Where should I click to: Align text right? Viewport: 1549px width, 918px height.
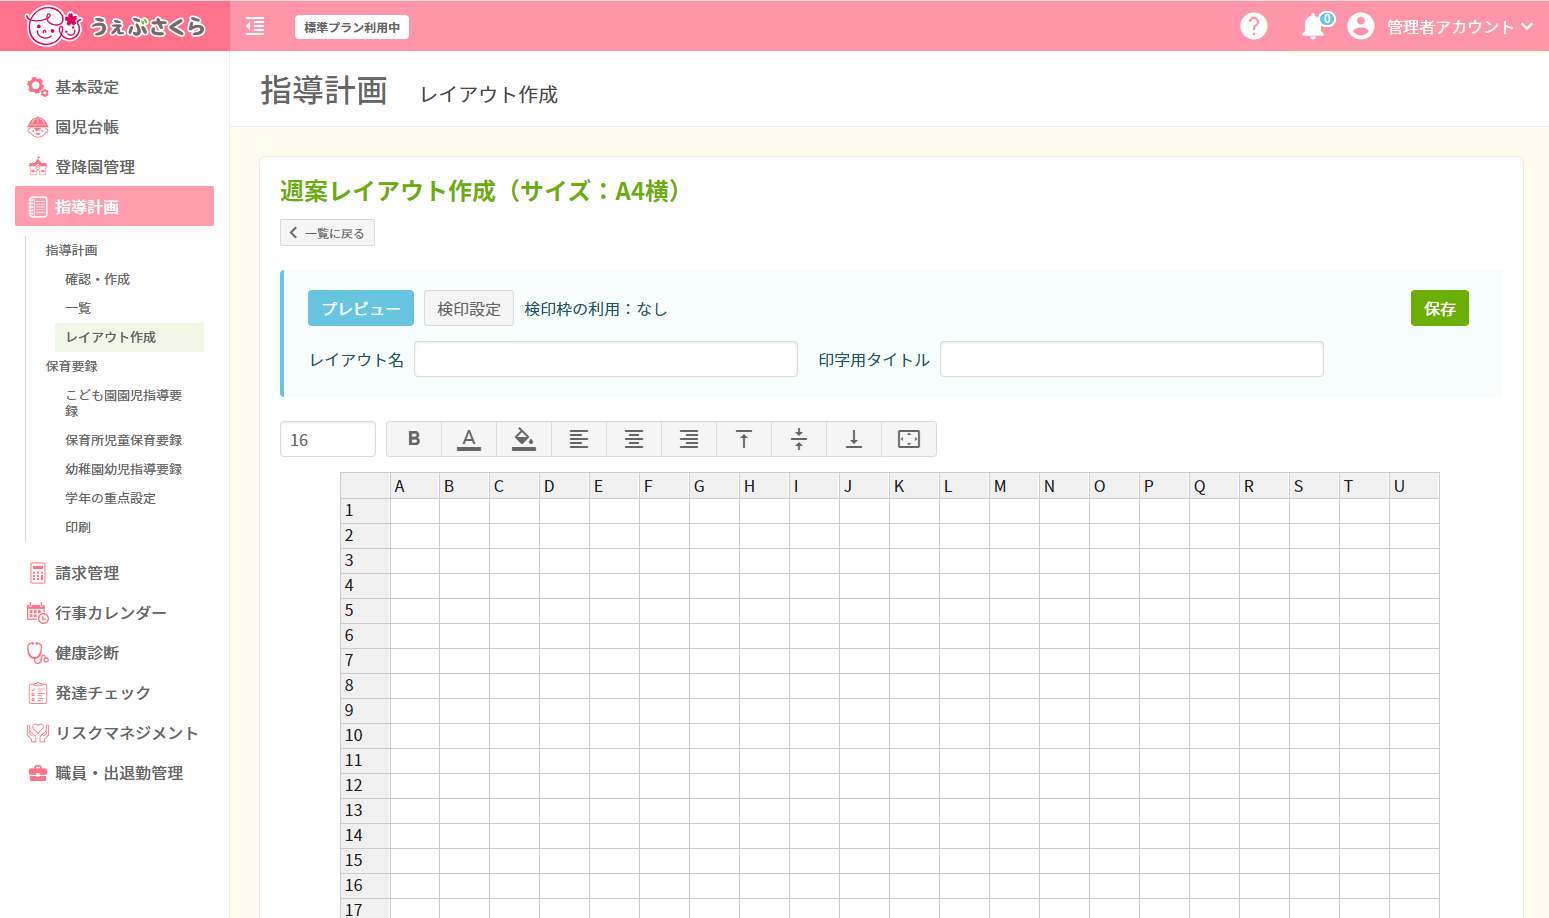[689, 439]
